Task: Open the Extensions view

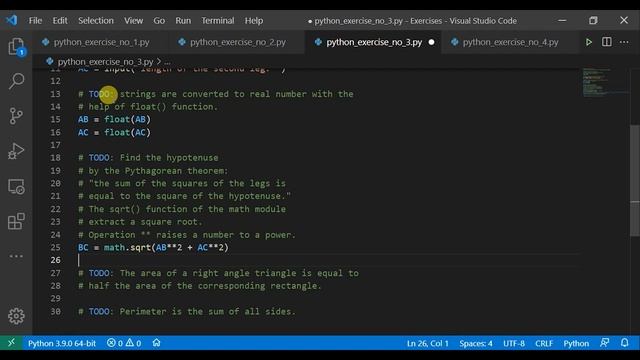Action: [16, 221]
